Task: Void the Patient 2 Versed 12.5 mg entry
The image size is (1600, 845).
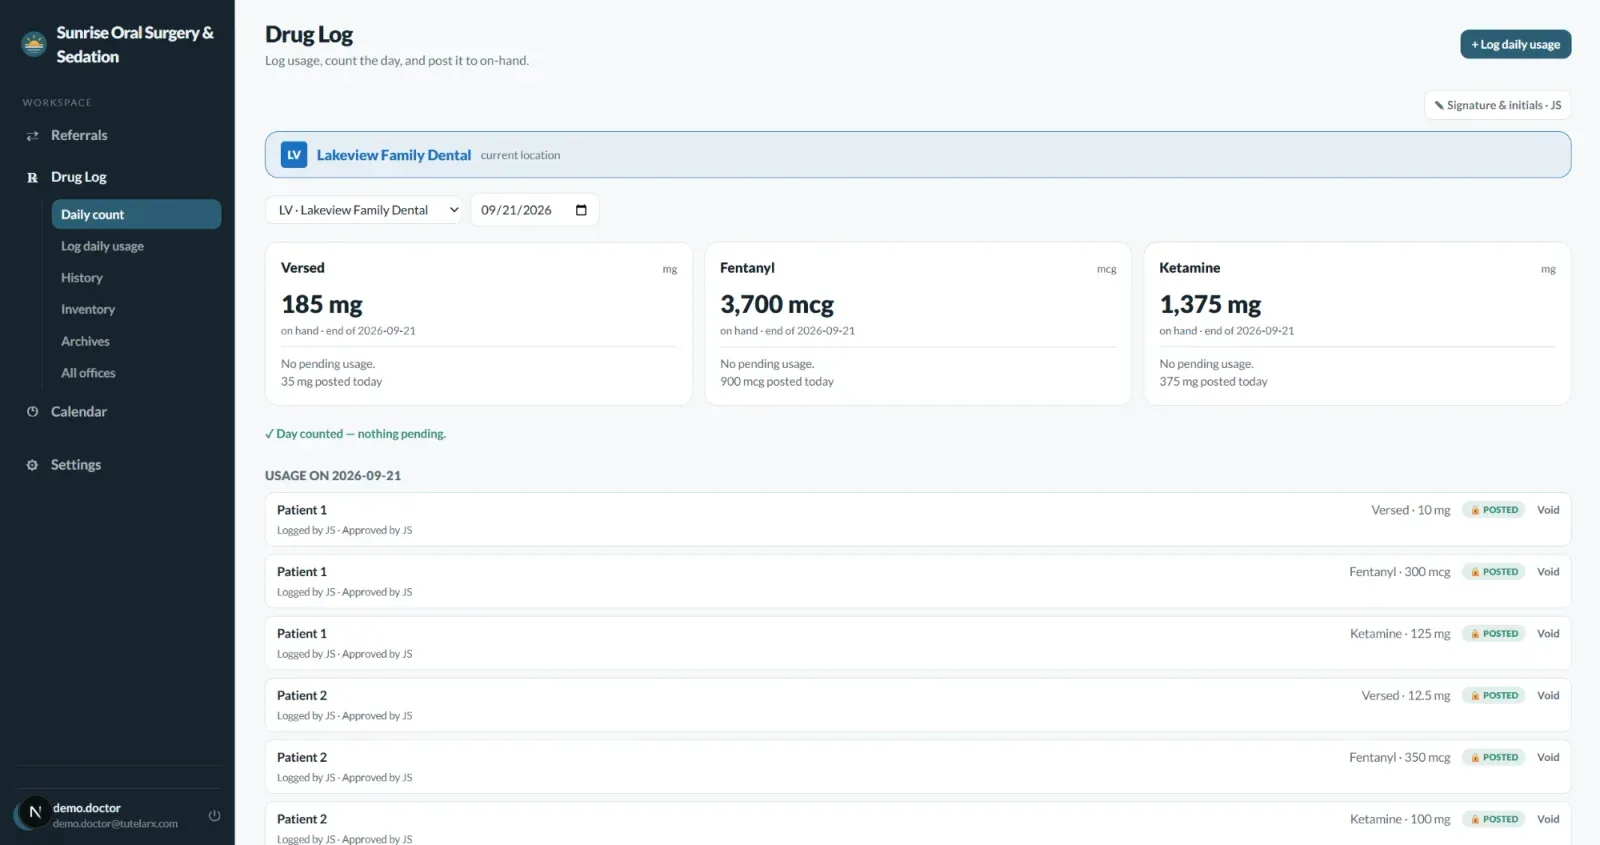Action: [x=1548, y=696]
